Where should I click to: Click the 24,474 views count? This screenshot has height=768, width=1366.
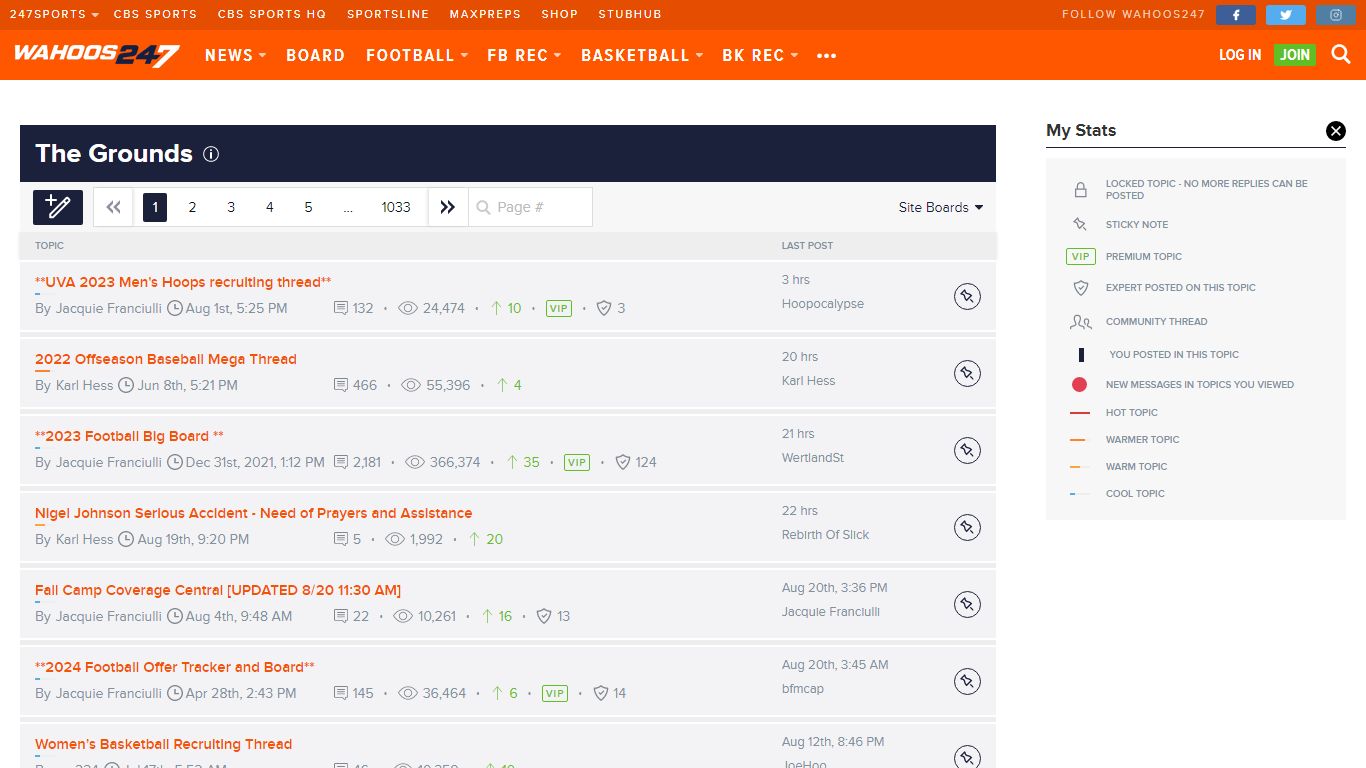[x=444, y=308]
